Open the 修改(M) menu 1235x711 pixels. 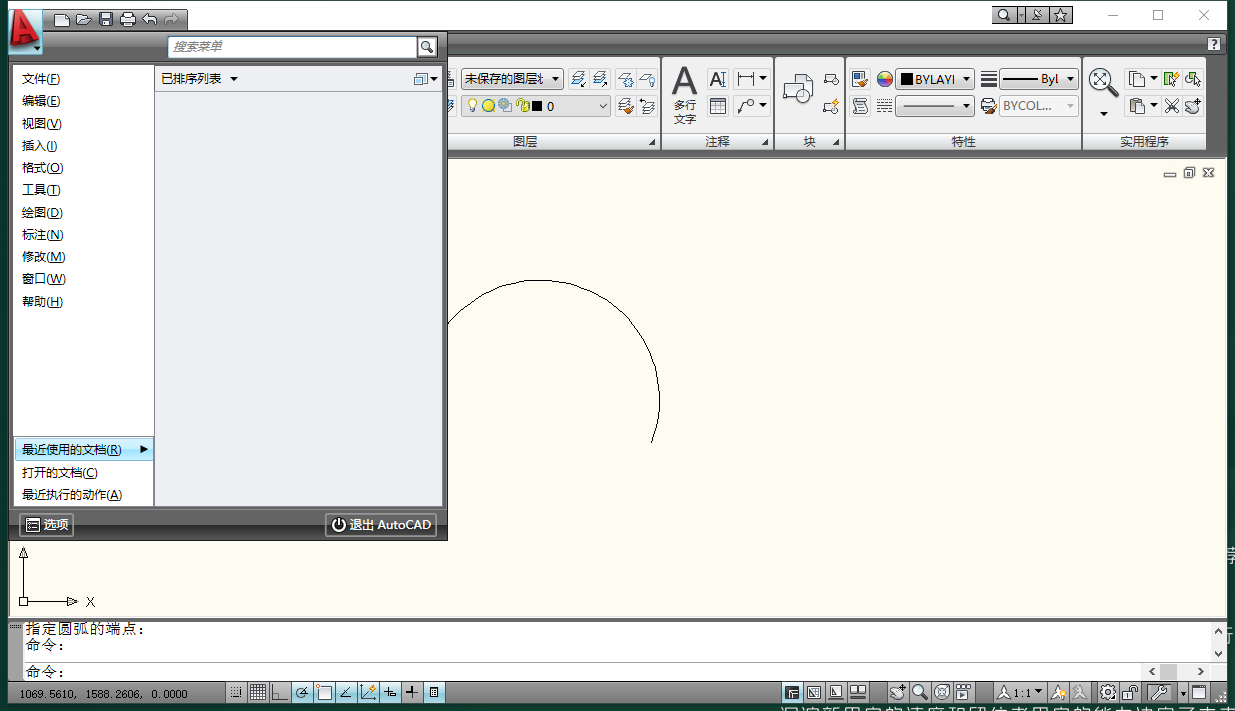click(43, 257)
